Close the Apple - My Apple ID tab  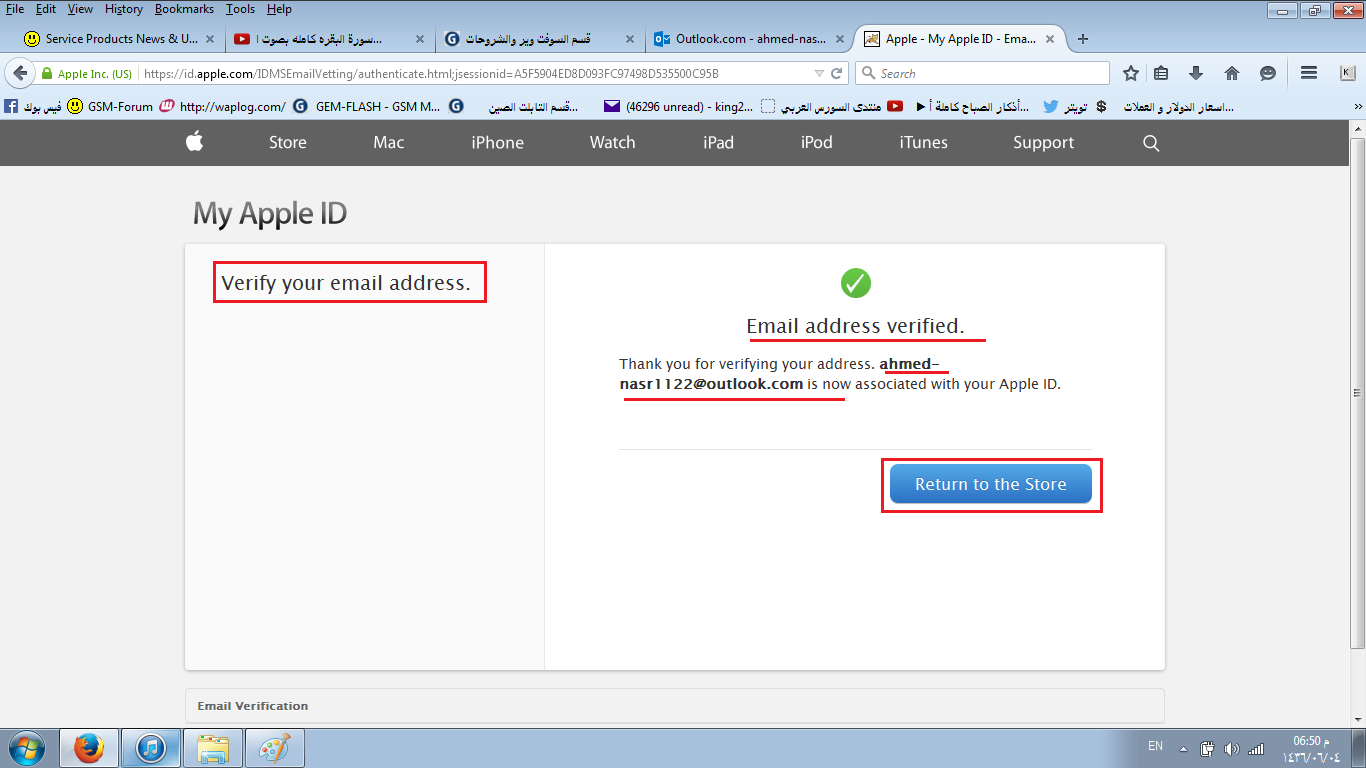click(x=1048, y=39)
